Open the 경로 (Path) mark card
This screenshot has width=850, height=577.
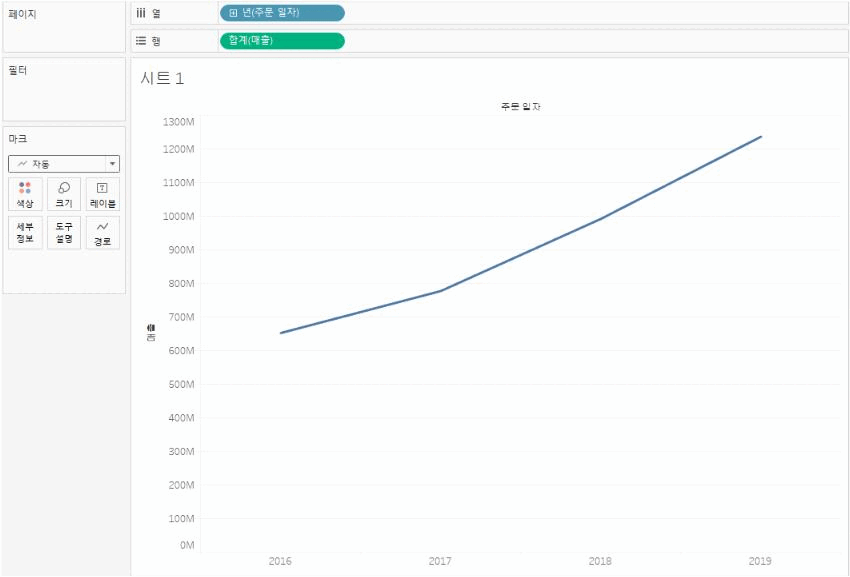(x=102, y=233)
